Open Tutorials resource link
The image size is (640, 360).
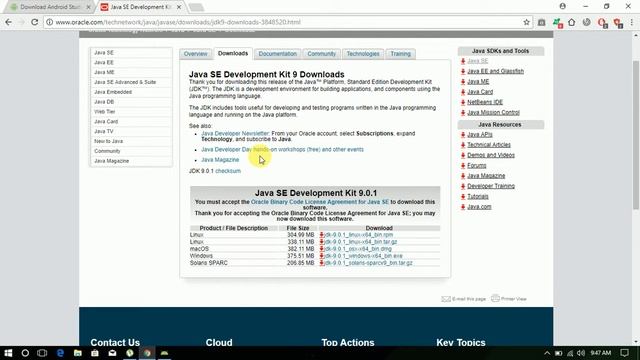478,197
